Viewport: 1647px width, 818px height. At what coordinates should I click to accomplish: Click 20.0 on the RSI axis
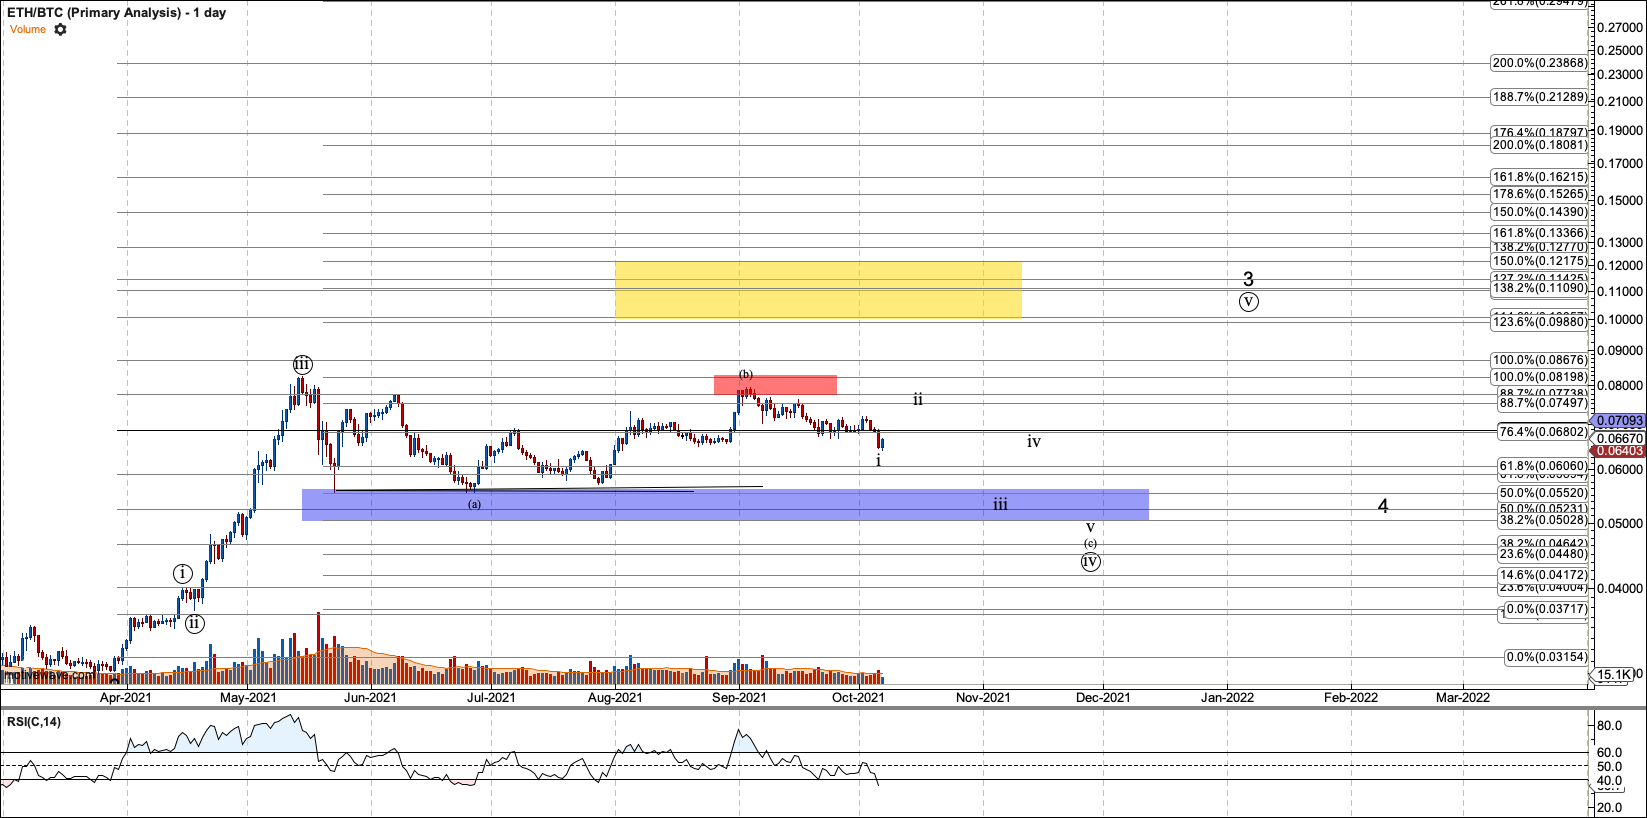[1609, 807]
